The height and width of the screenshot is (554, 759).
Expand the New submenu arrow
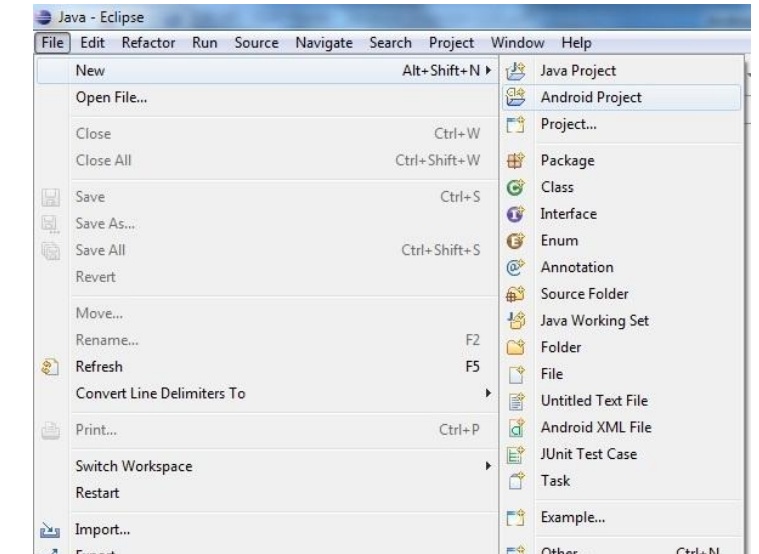tap(488, 71)
